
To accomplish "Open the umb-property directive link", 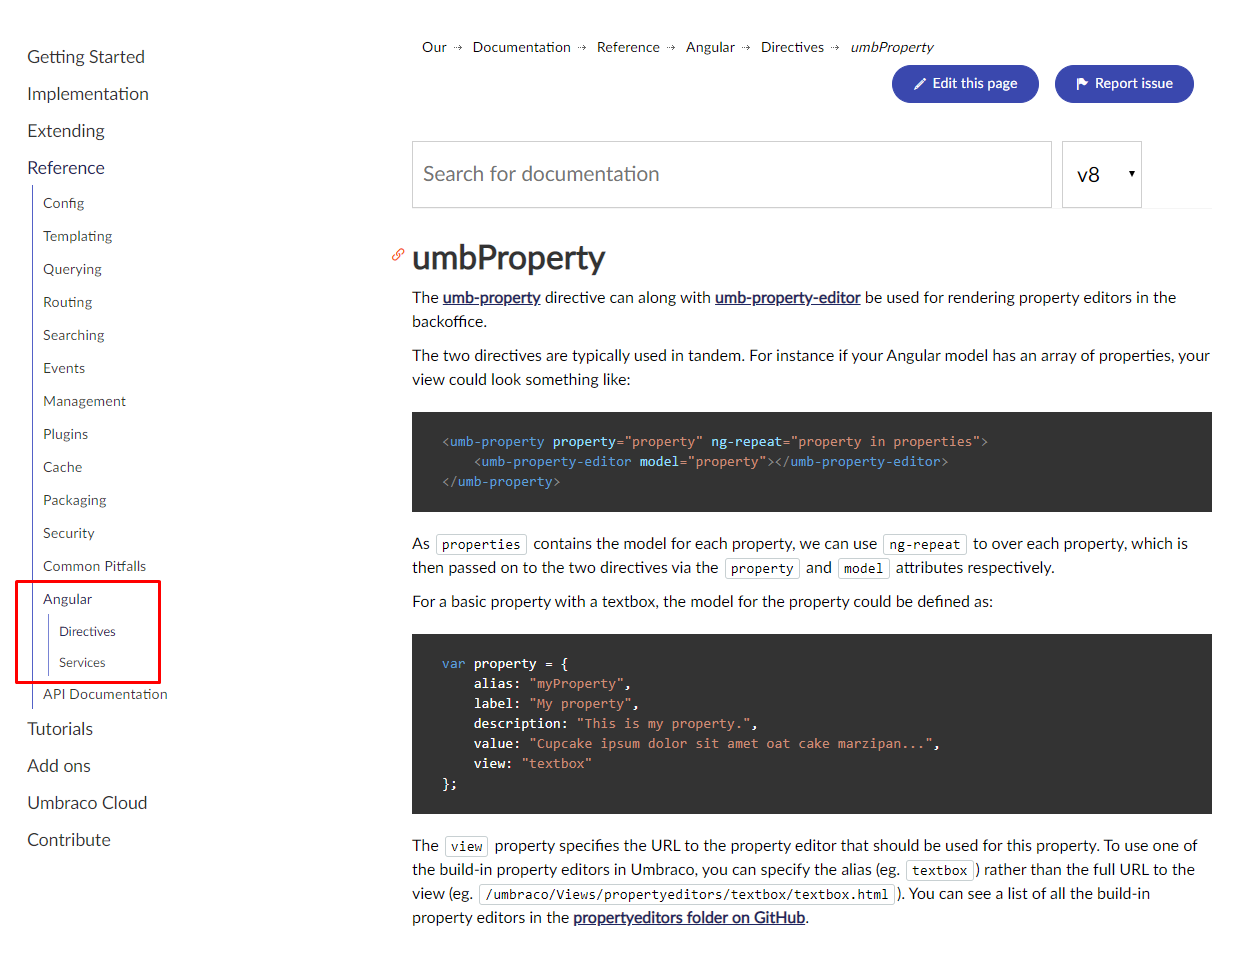I will click(x=491, y=297).
